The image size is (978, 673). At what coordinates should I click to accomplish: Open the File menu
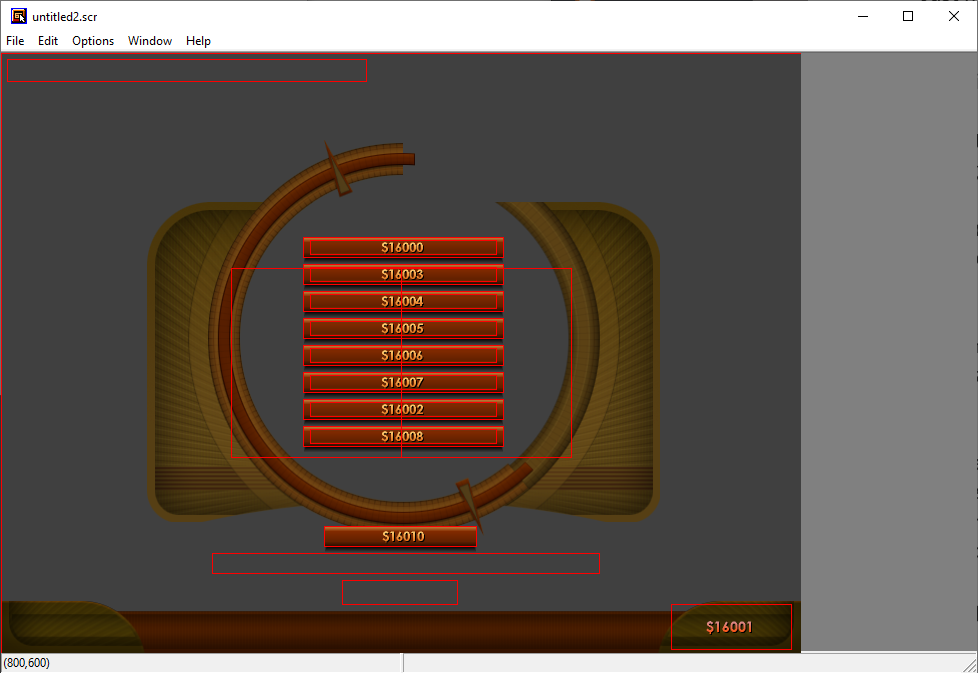pos(15,41)
